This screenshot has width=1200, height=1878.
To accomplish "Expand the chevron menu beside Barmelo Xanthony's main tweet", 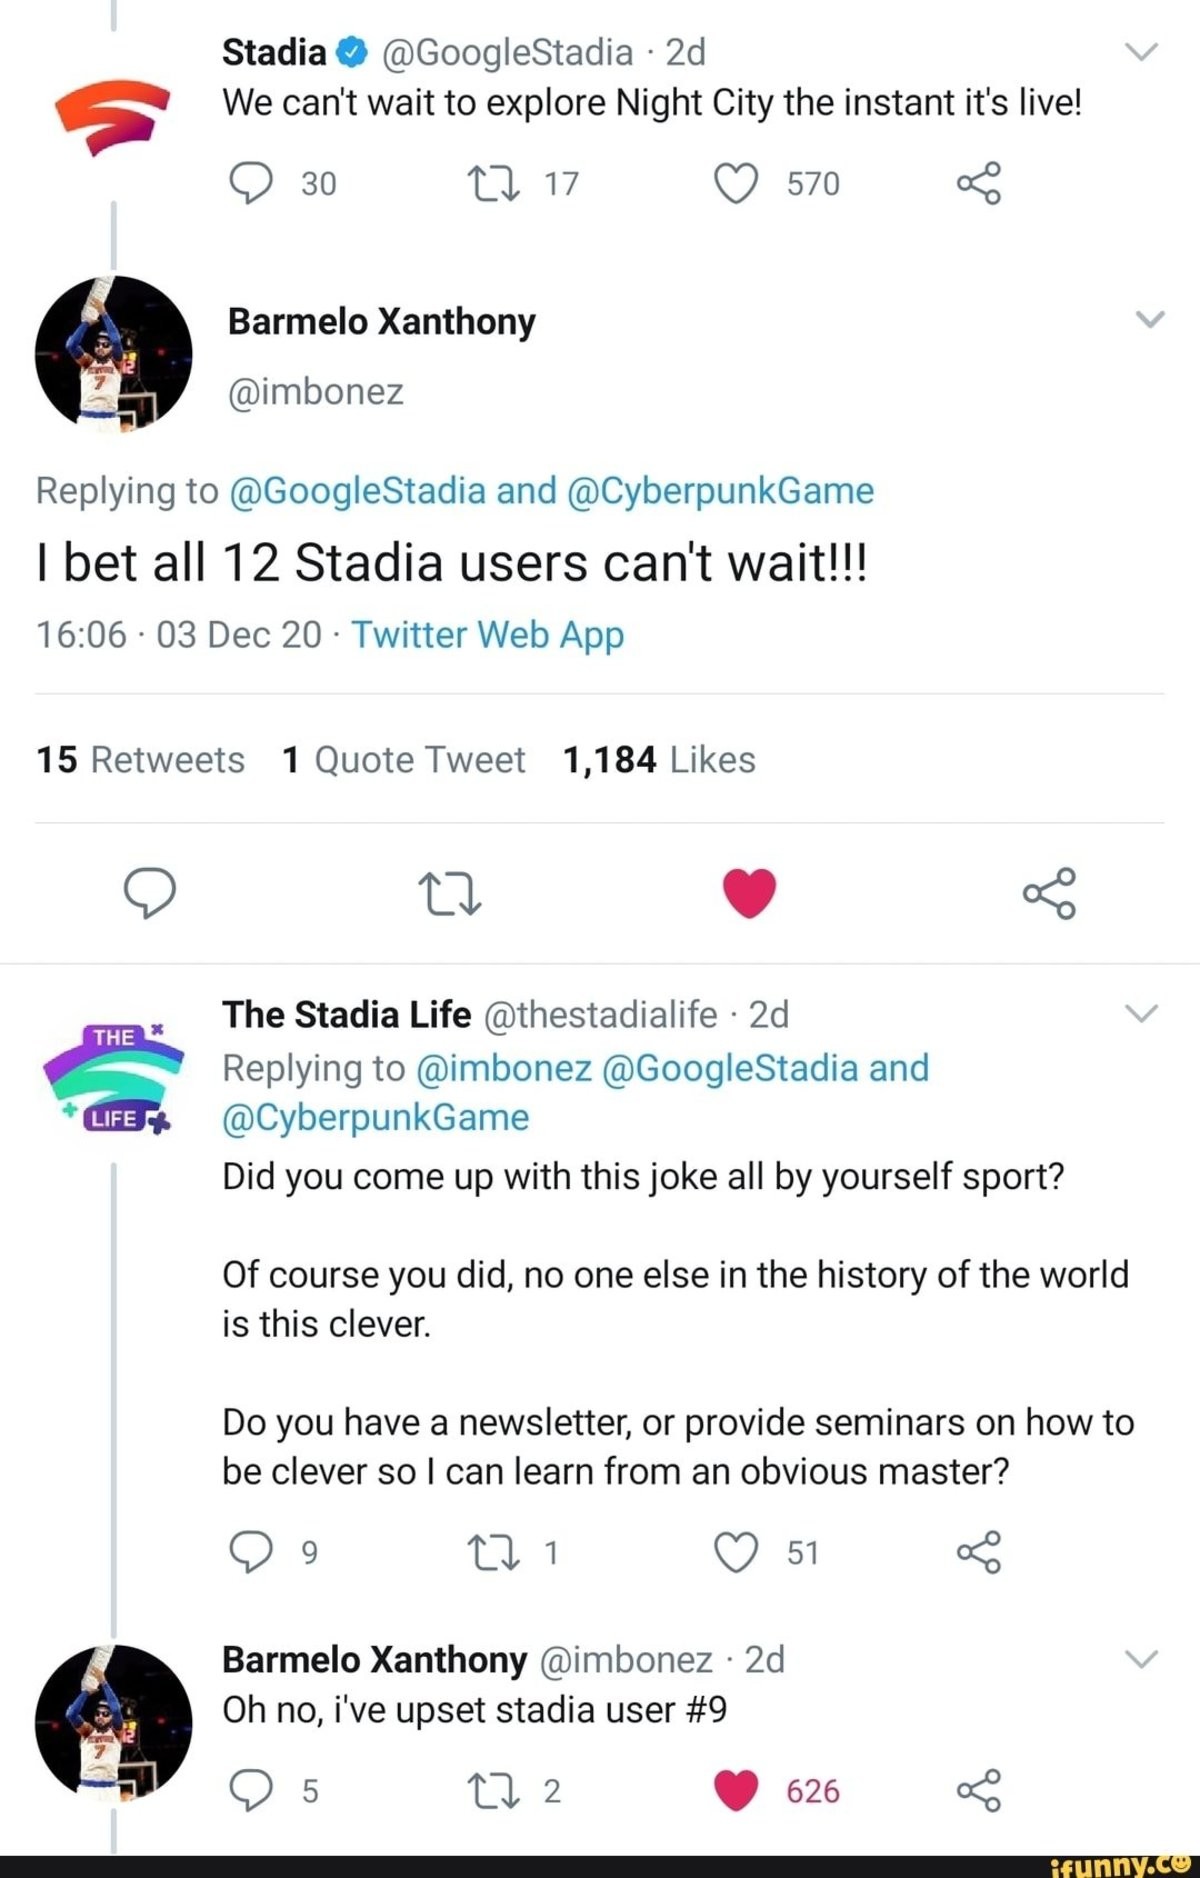I will click(x=1150, y=320).
